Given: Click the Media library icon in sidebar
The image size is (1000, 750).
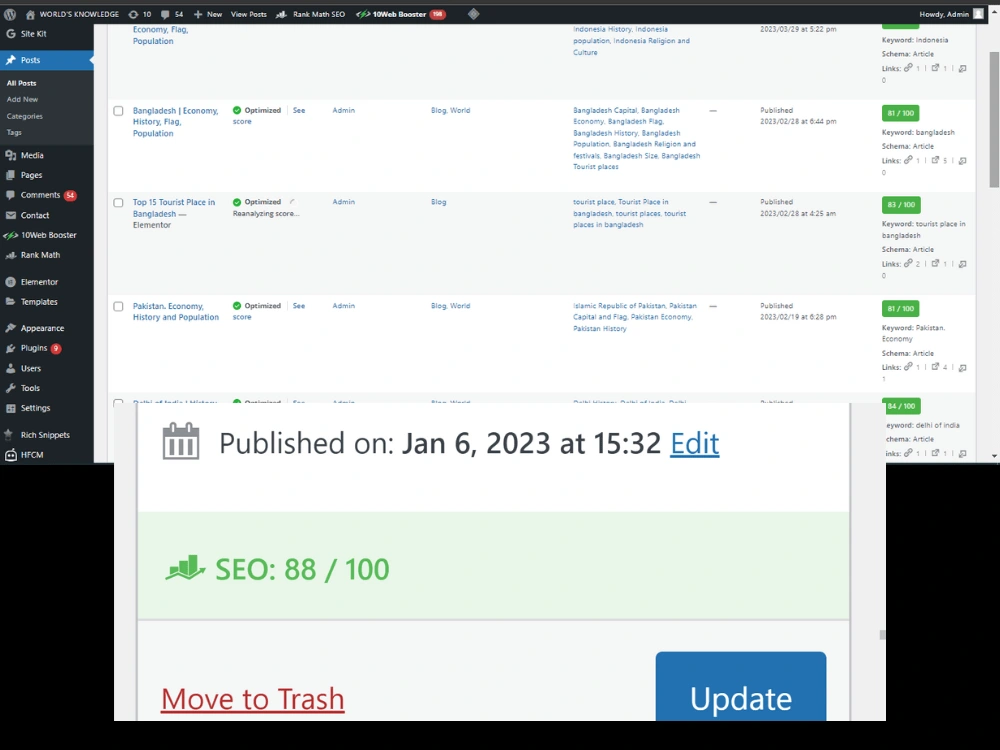Looking at the screenshot, I should [x=11, y=156].
